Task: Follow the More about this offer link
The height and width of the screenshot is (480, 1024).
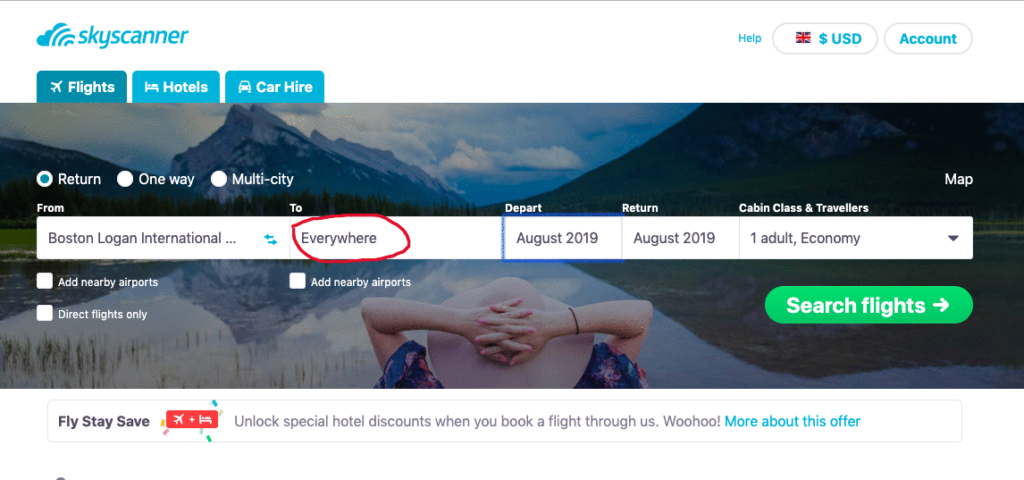Action: [792, 421]
